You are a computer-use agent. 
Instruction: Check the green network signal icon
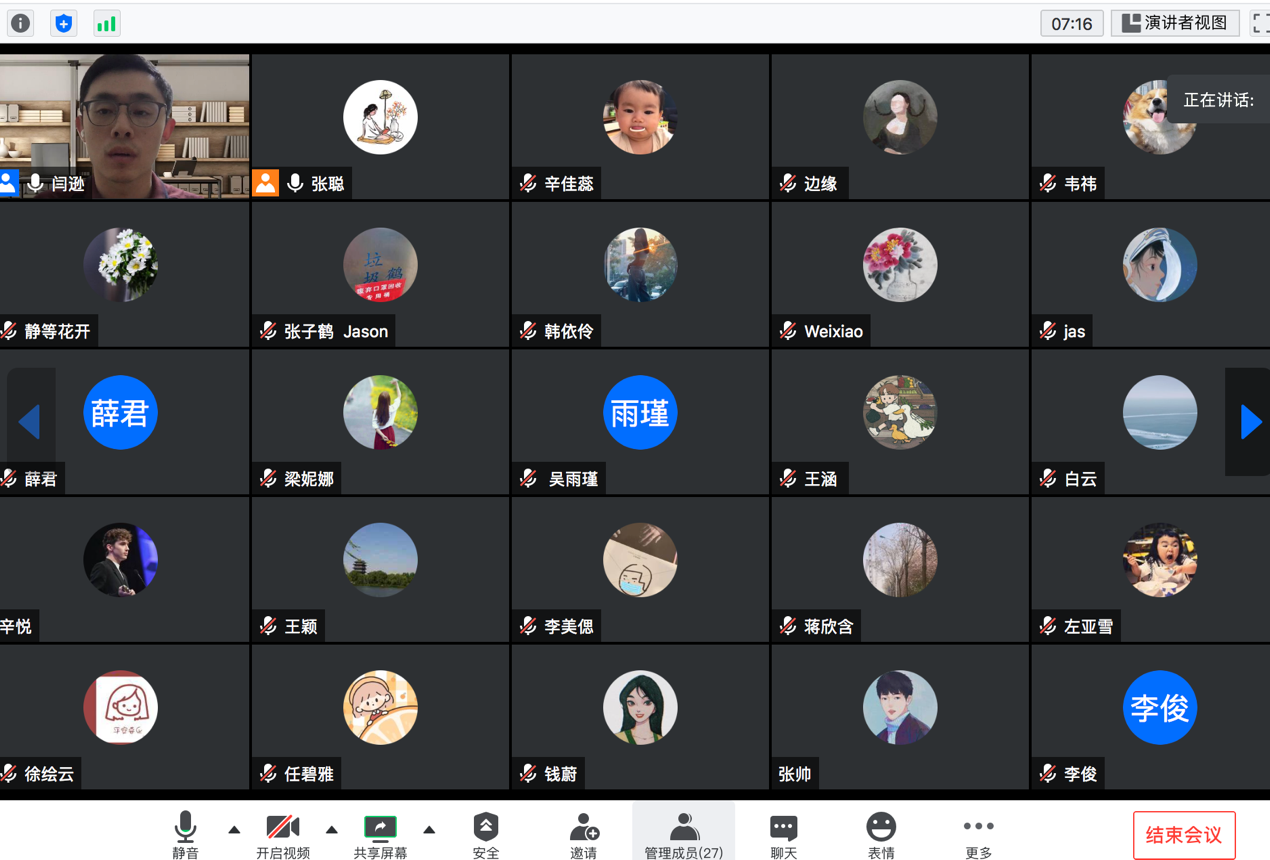click(106, 23)
